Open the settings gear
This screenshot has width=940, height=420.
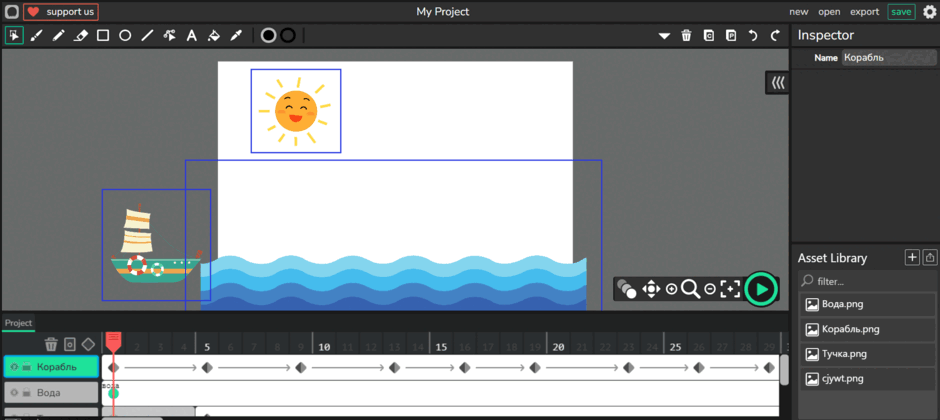tap(929, 11)
